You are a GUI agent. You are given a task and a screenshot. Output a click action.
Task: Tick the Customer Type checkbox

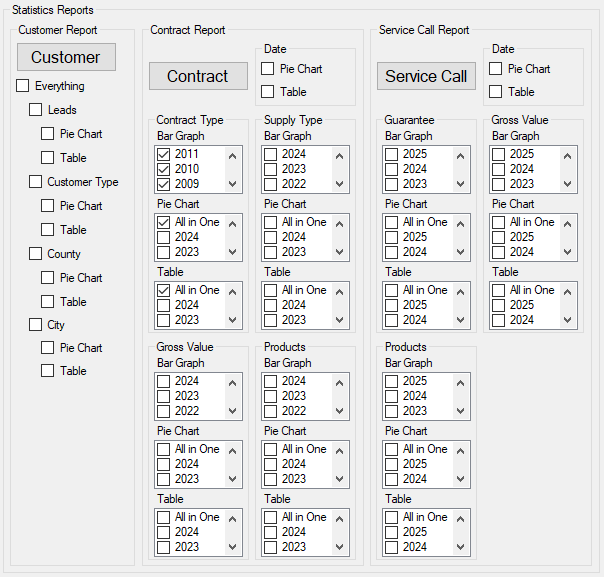(36, 182)
